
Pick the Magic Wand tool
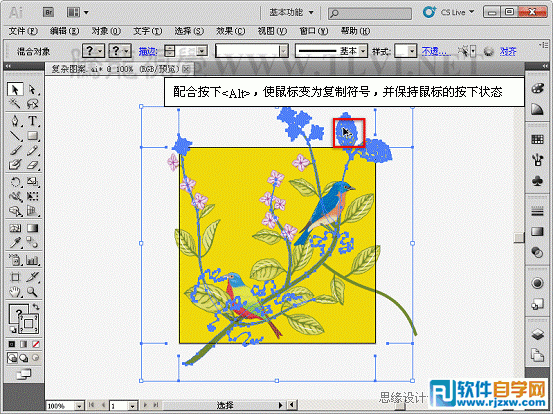(15, 104)
